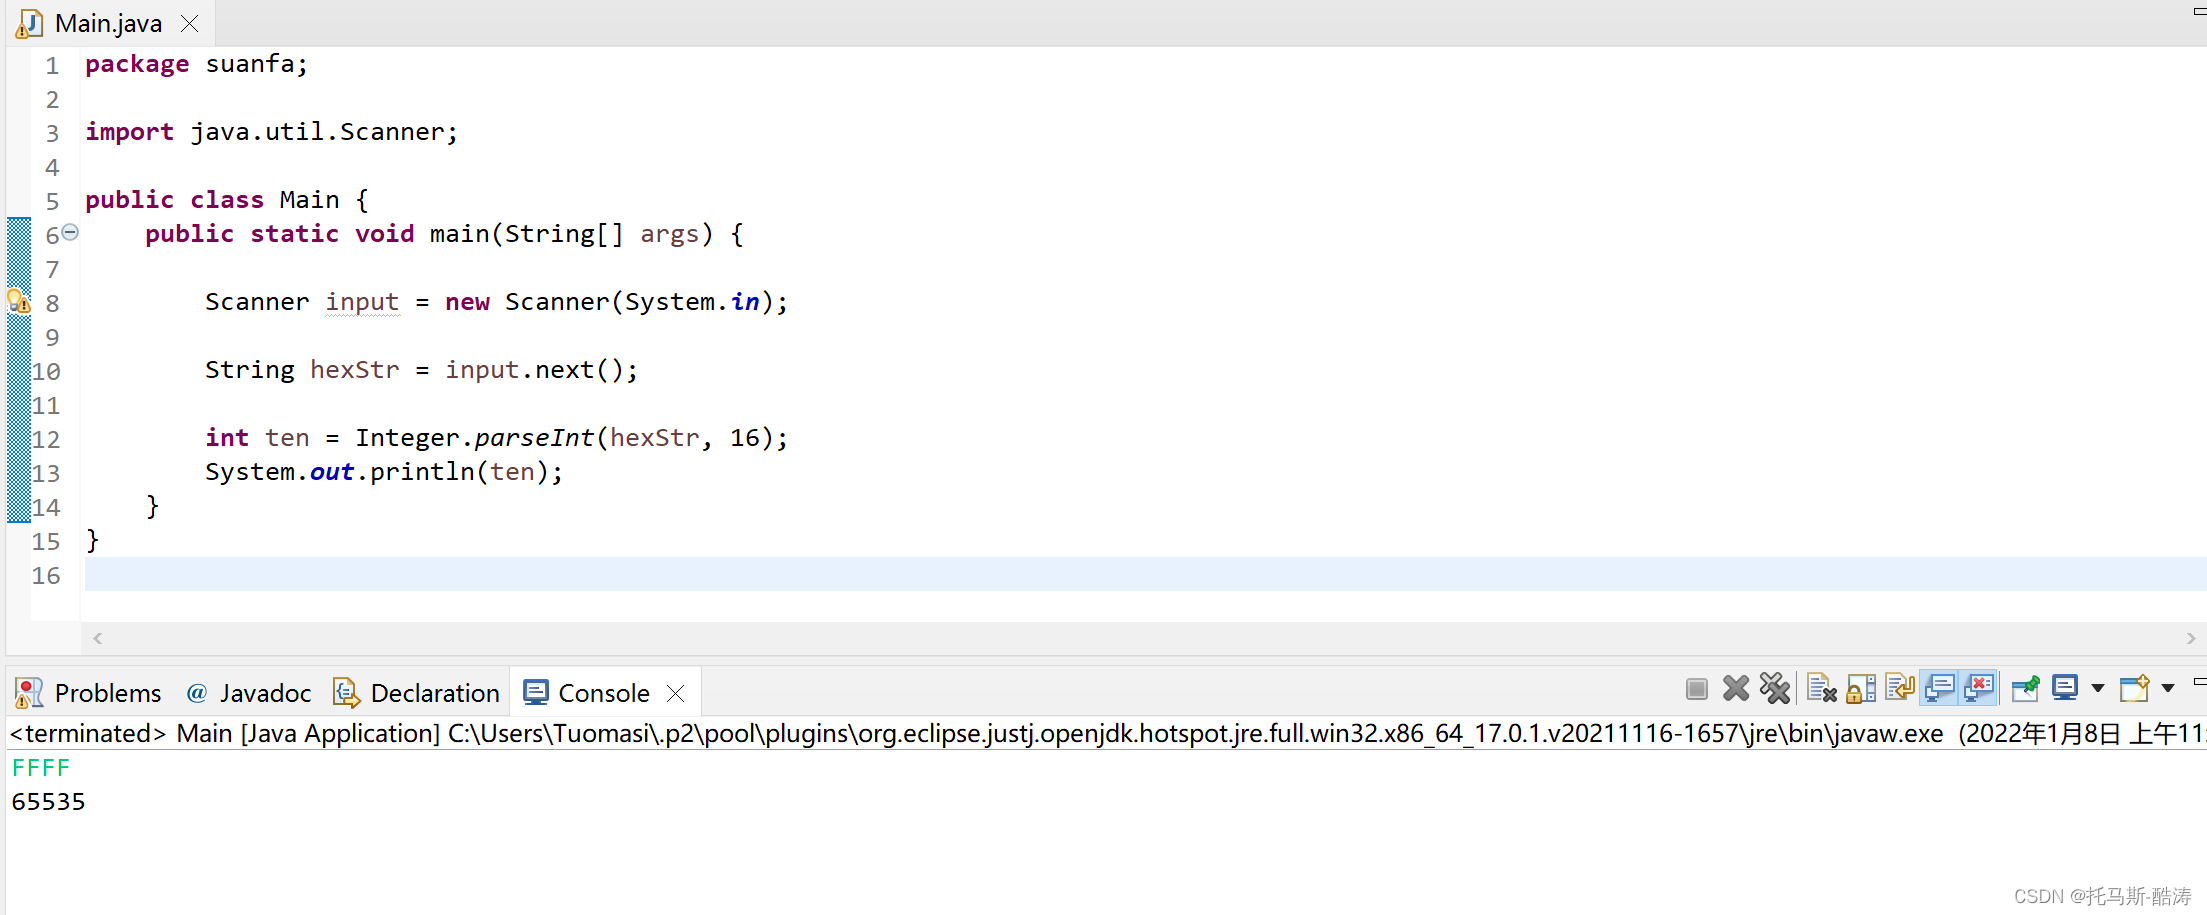
Task: Click the Declaration tab icon
Action: tap(346, 693)
